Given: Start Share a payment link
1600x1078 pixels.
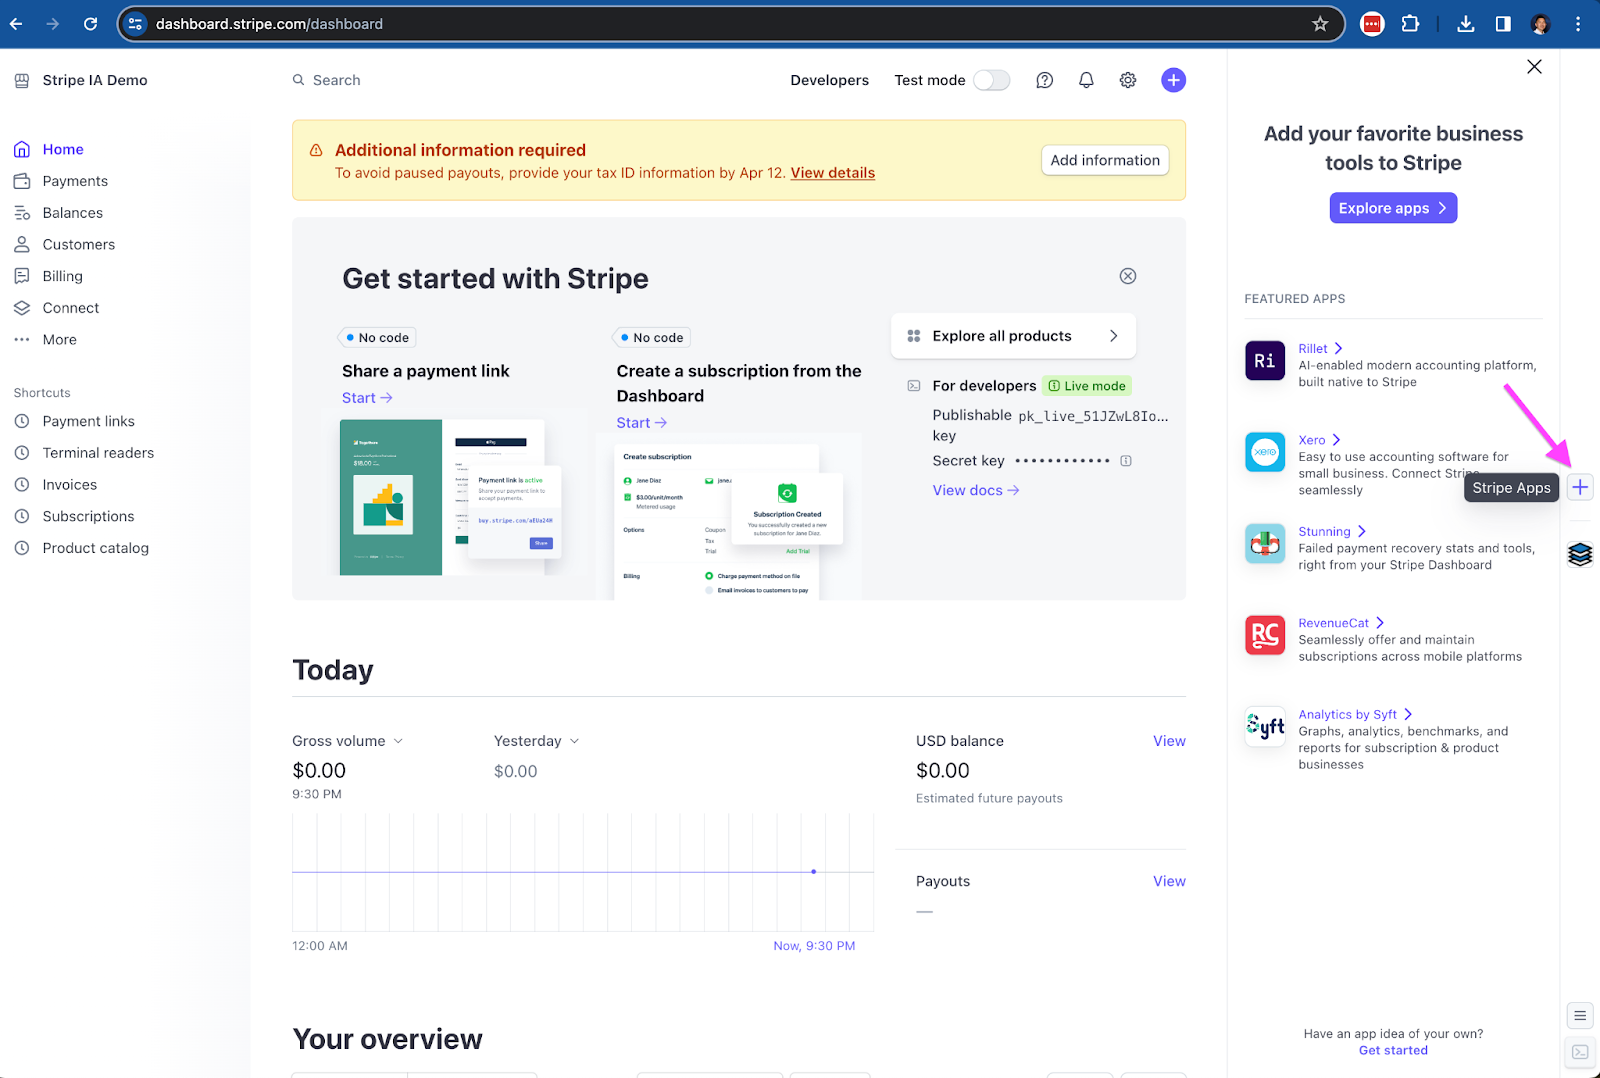Looking at the screenshot, I should click(367, 398).
